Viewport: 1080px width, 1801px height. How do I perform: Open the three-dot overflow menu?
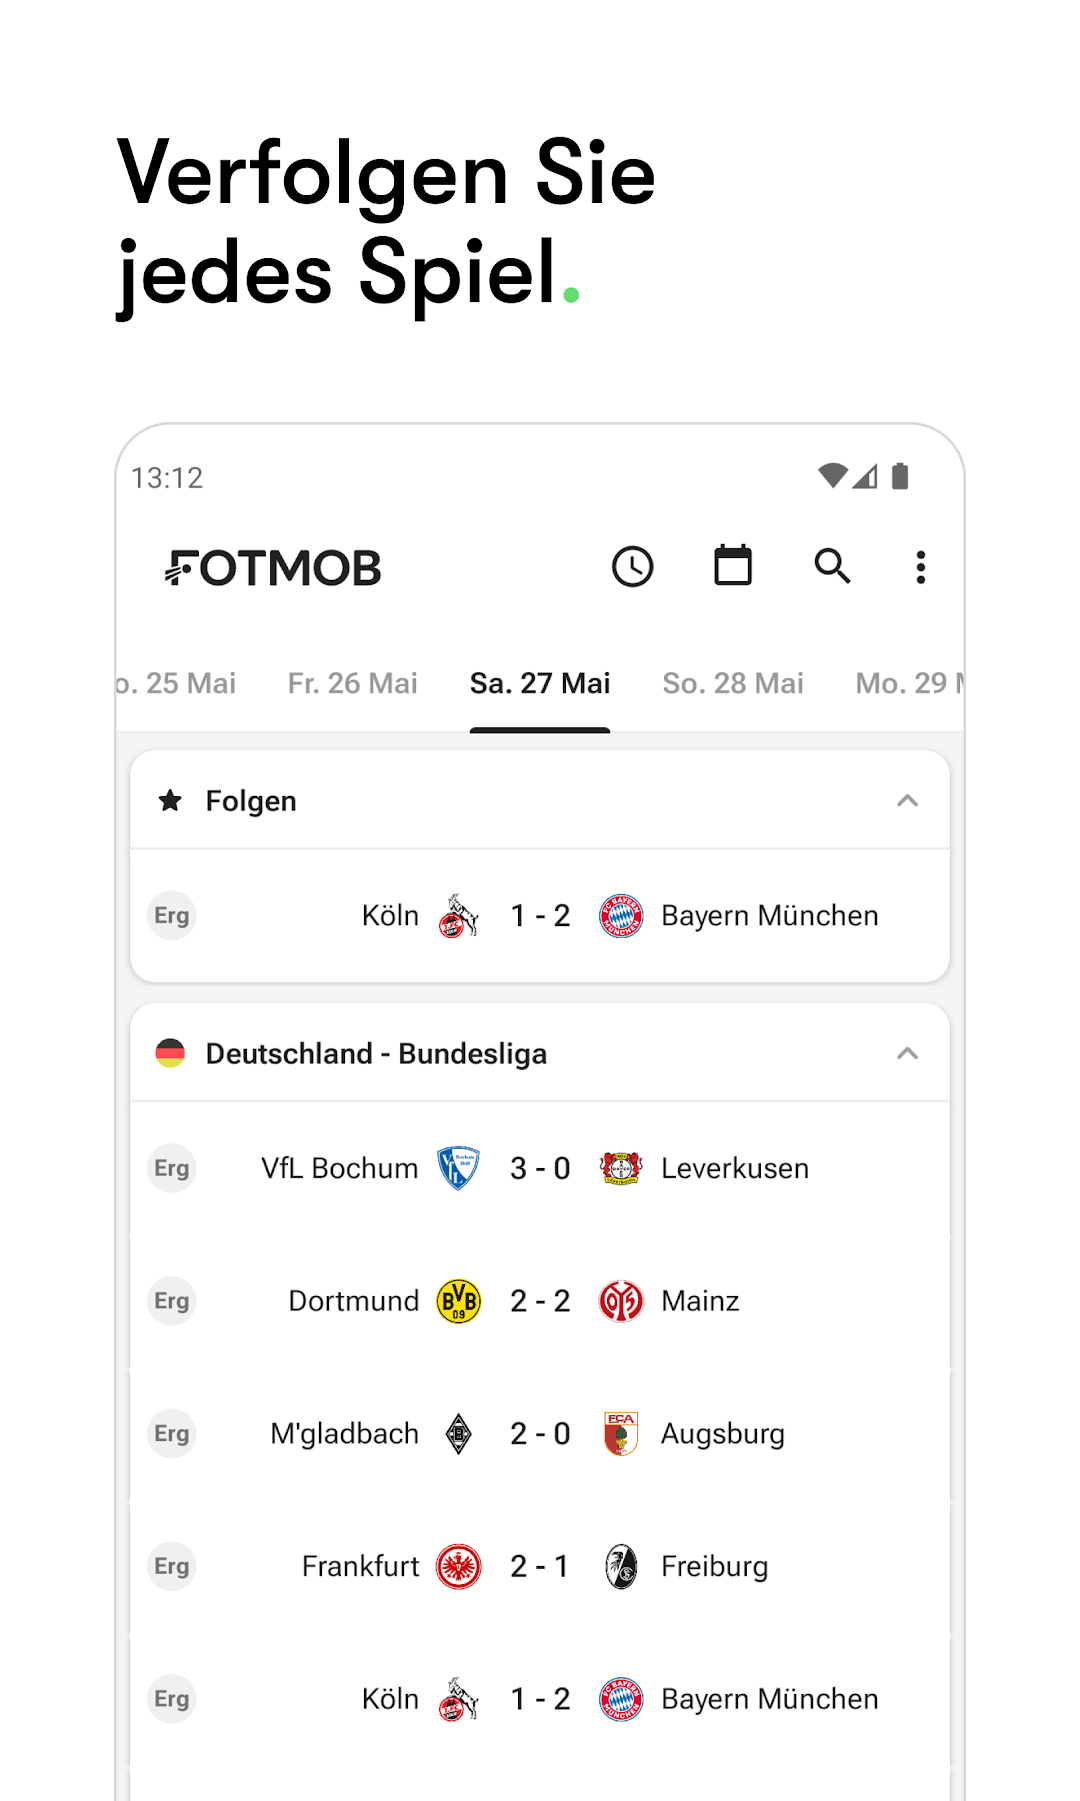click(x=921, y=567)
